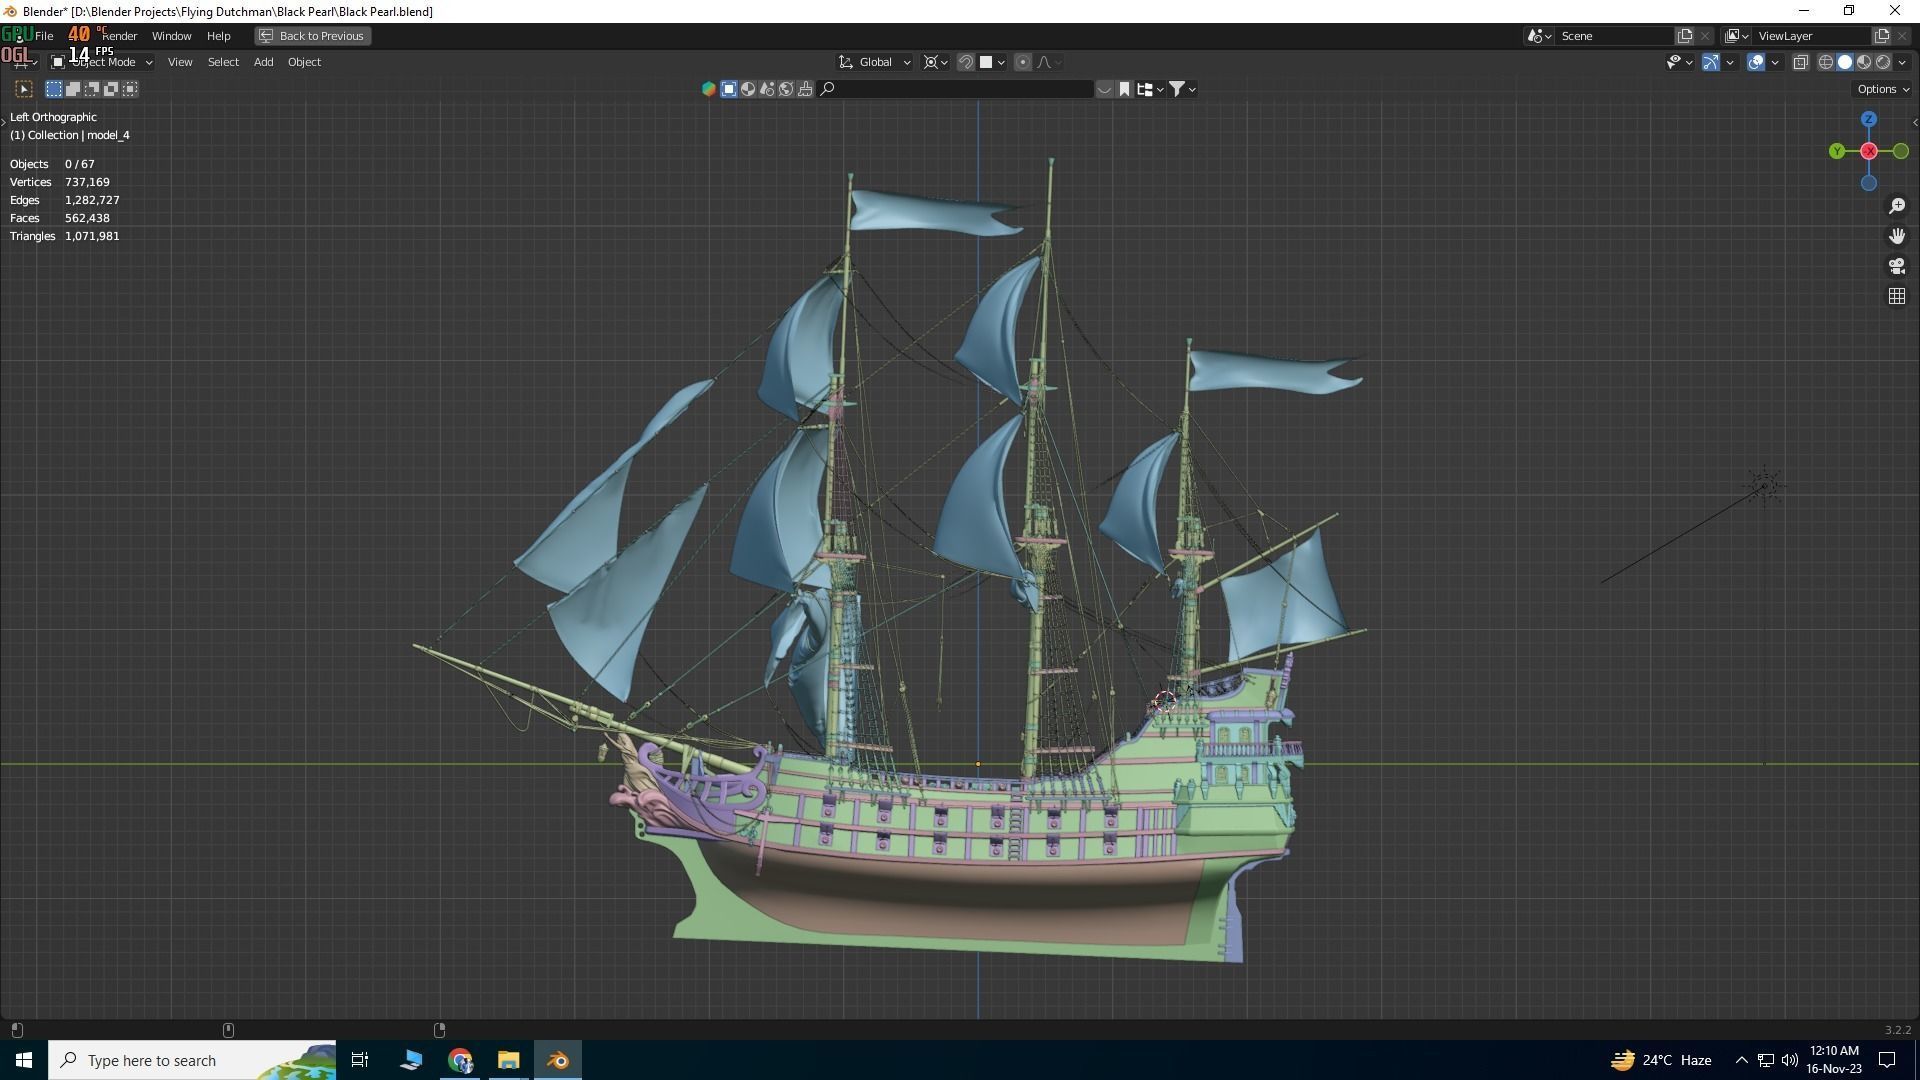Toggle snapping magnet icon
1920x1080 pixels.
966,62
